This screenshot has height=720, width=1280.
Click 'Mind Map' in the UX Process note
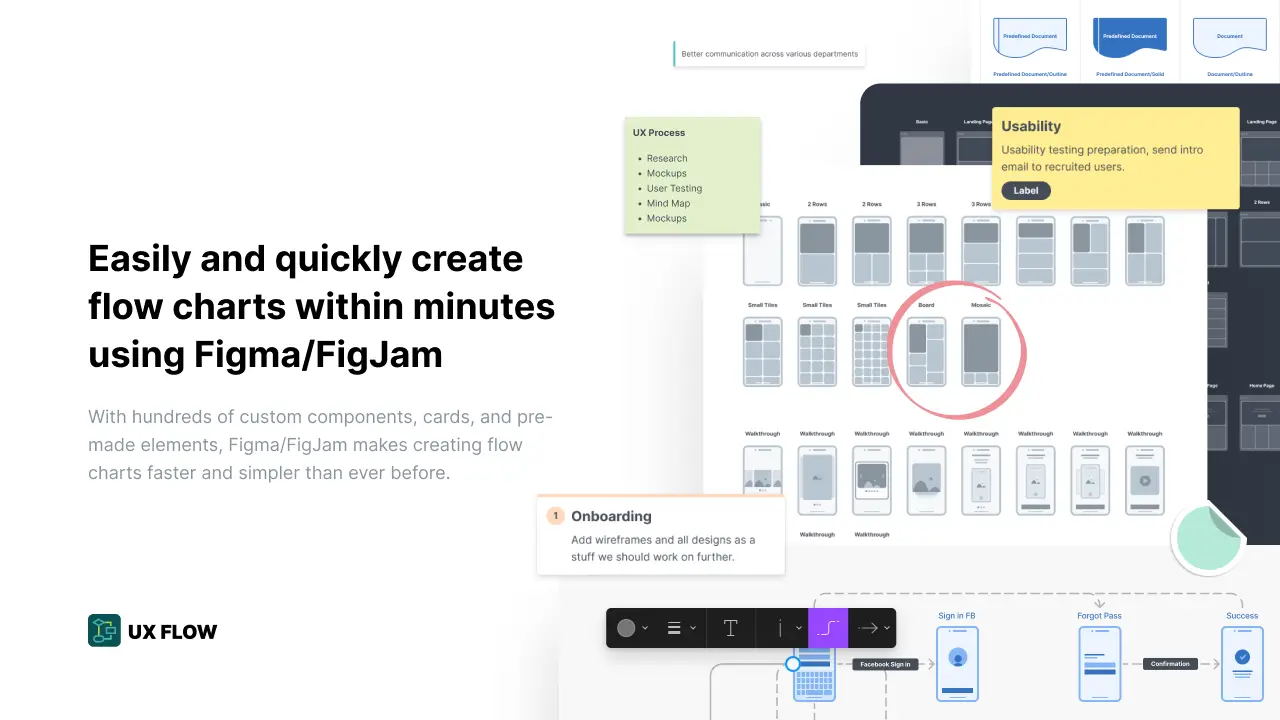coord(668,203)
